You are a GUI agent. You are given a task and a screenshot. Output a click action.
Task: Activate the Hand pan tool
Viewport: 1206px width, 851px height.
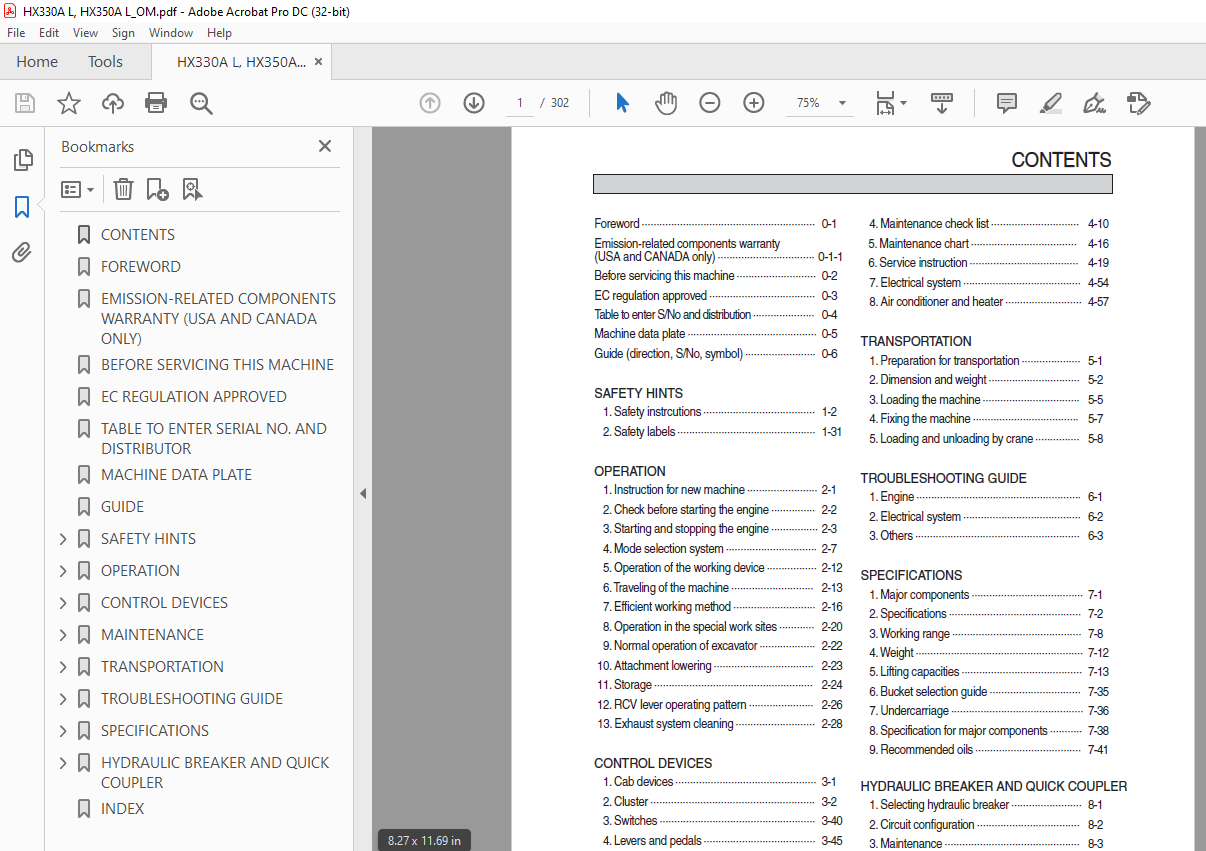pos(666,103)
